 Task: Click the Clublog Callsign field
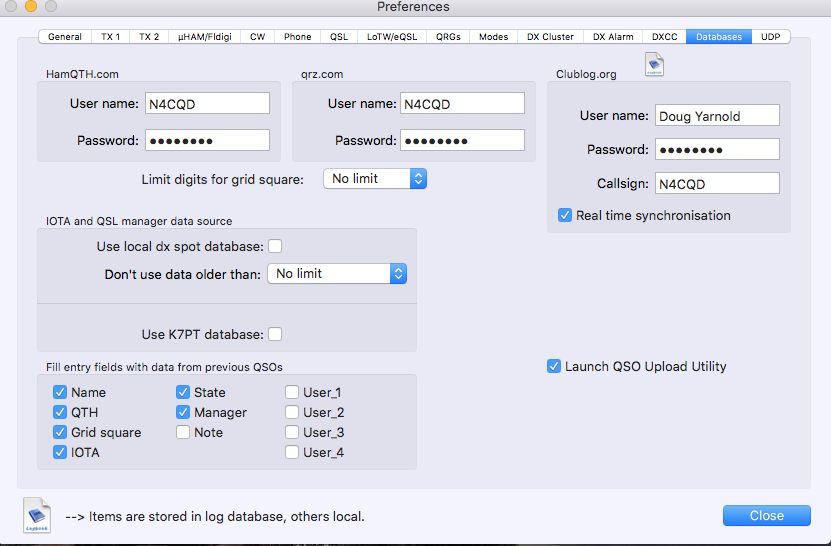[x=716, y=183]
